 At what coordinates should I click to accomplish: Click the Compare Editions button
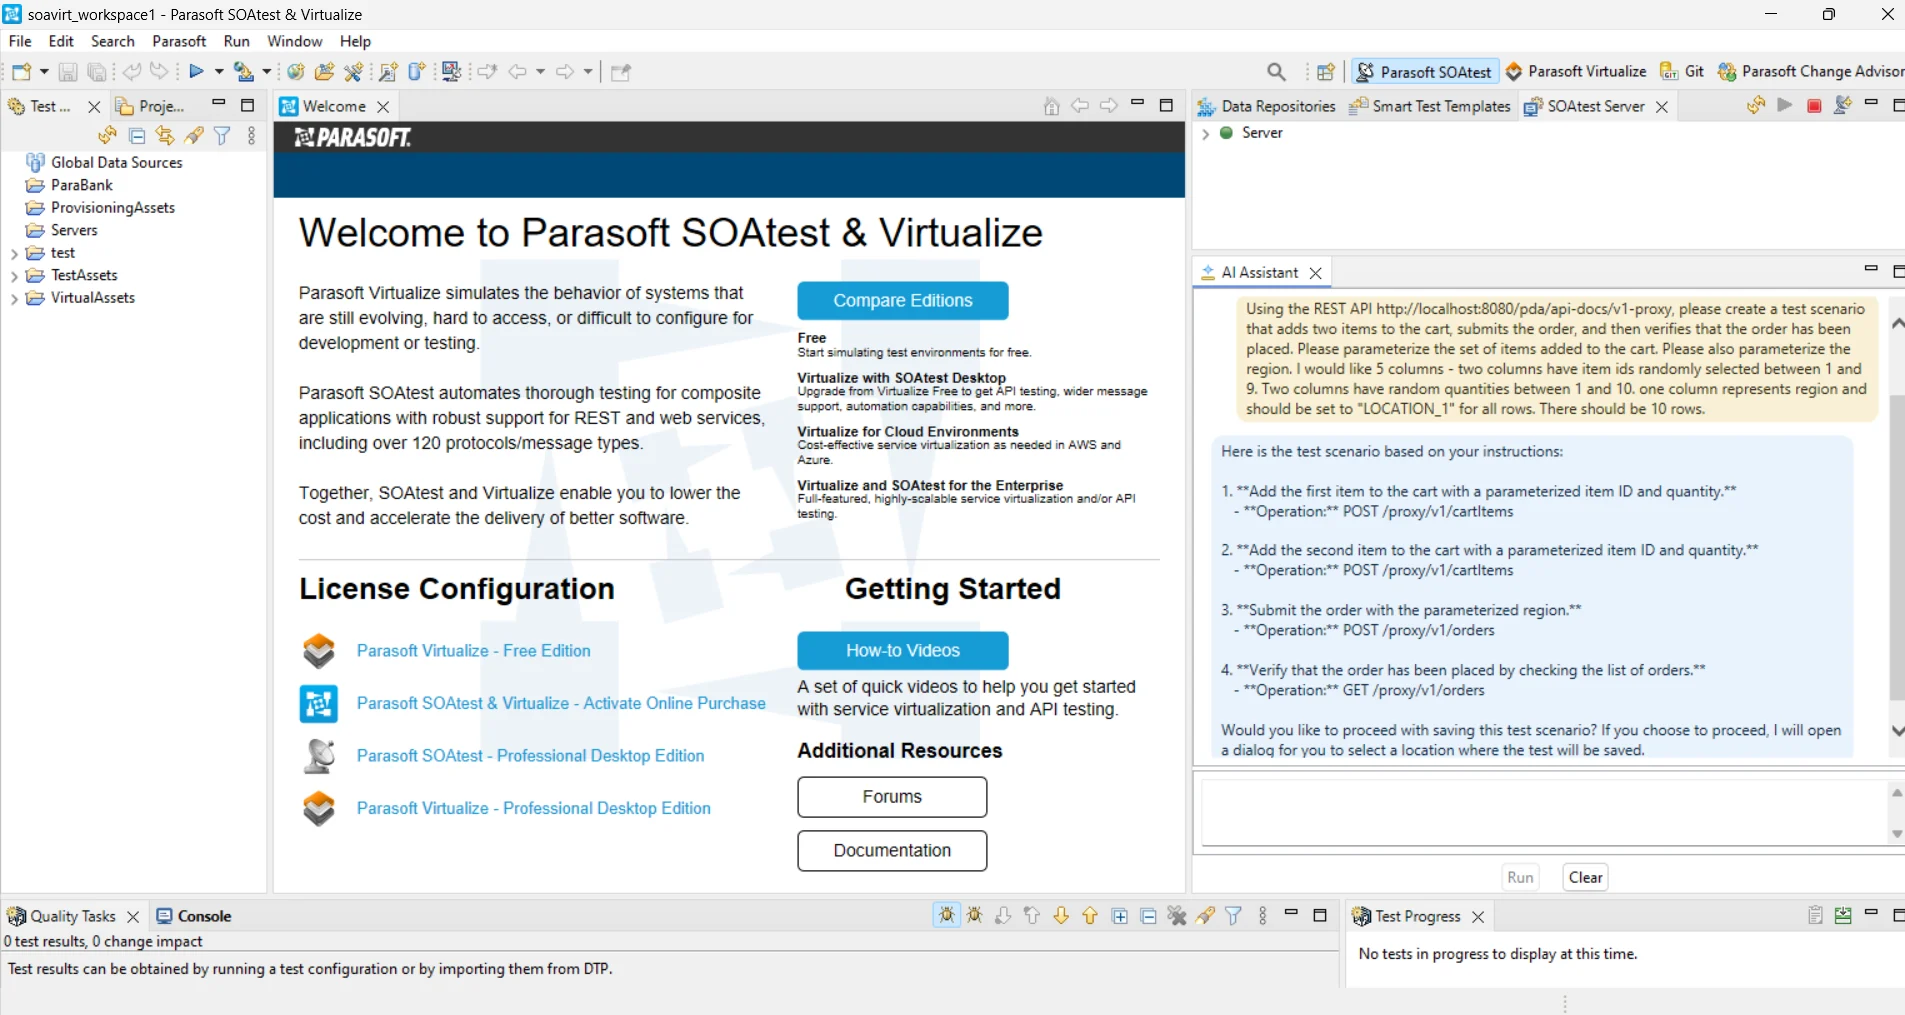click(x=902, y=301)
